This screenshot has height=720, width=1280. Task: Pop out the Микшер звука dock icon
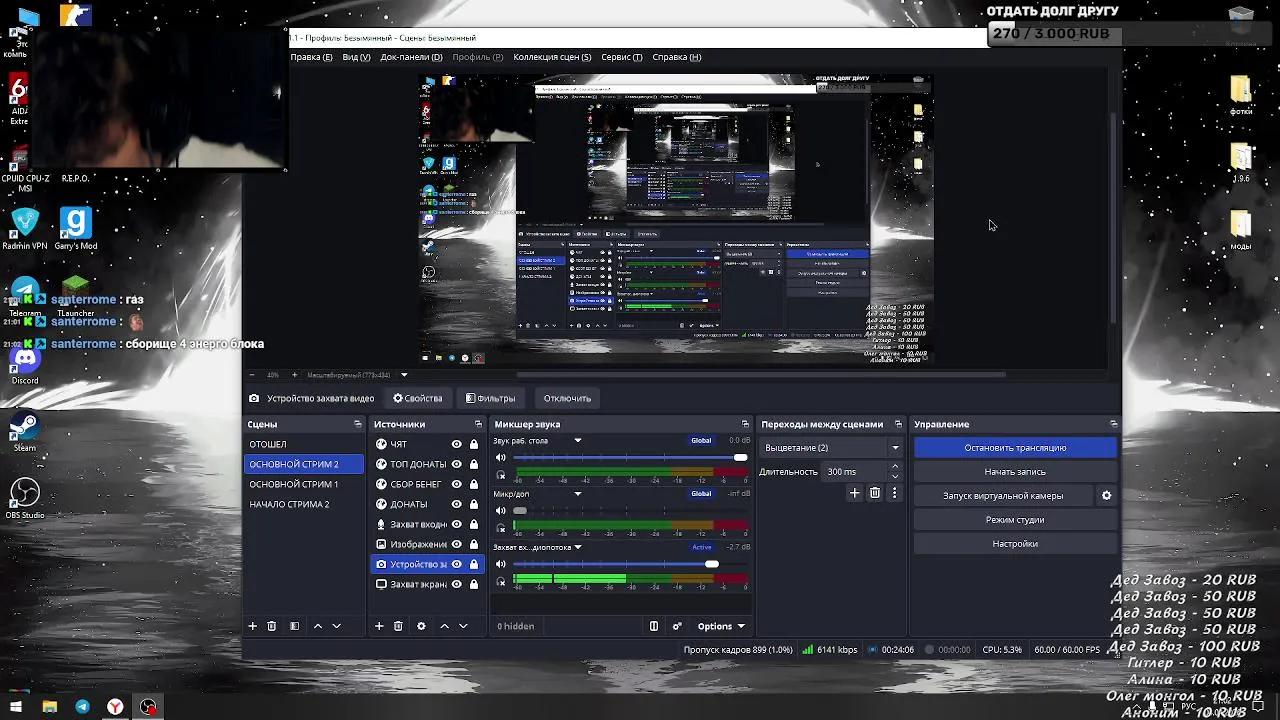tap(745, 424)
